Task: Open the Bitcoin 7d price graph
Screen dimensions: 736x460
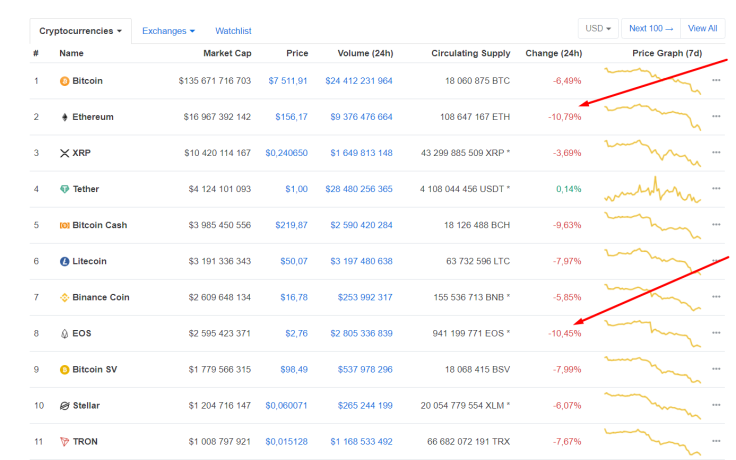Action: pos(652,81)
